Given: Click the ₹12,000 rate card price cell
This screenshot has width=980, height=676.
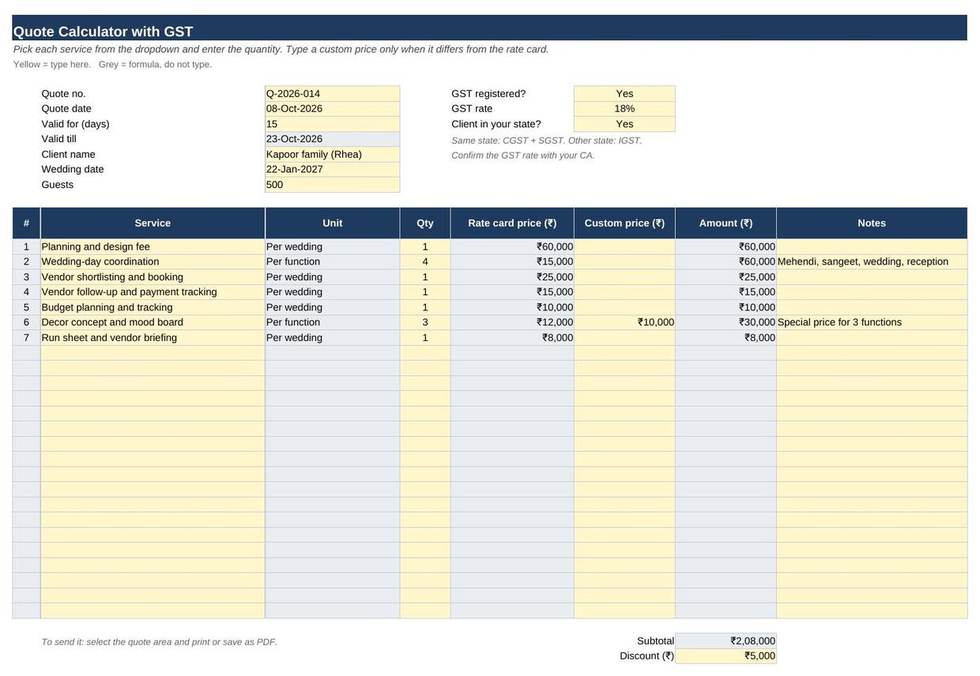Looking at the screenshot, I should (512, 322).
